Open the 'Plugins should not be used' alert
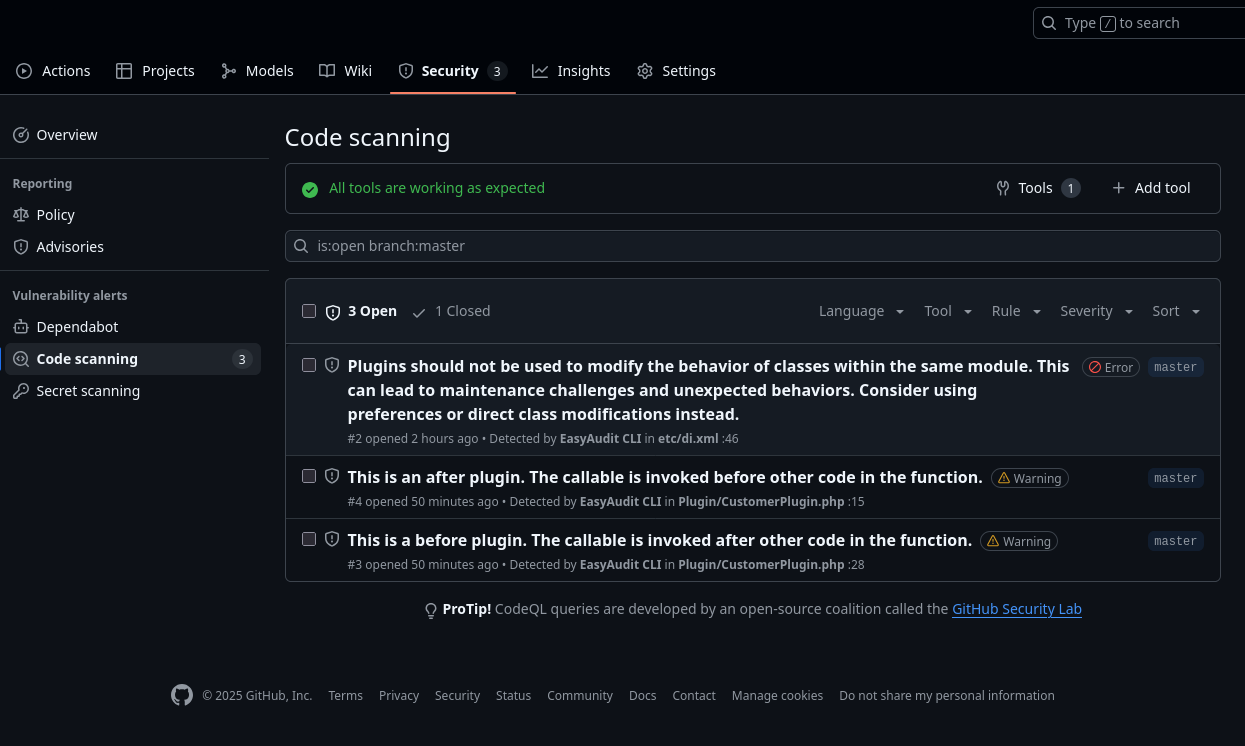Viewport: 1245px width, 746px height. pos(709,390)
